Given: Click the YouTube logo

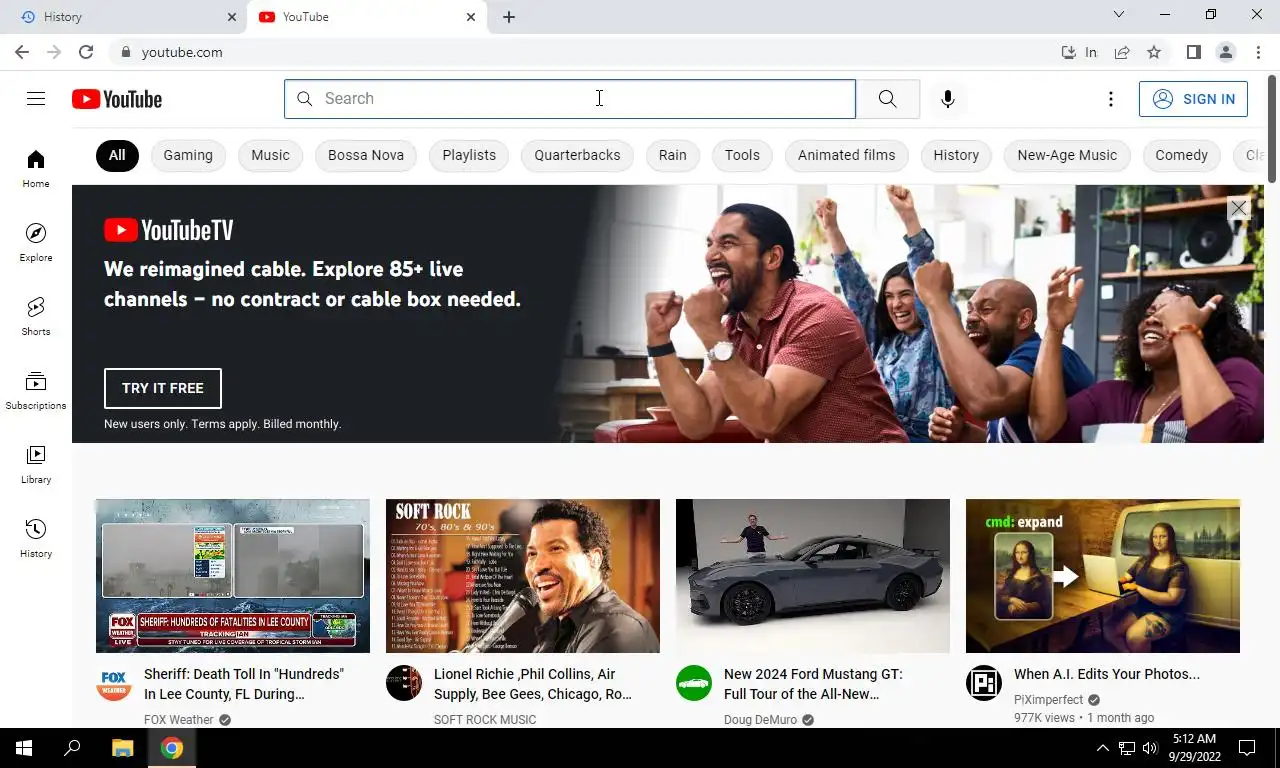Looking at the screenshot, I should coord(117,99).
